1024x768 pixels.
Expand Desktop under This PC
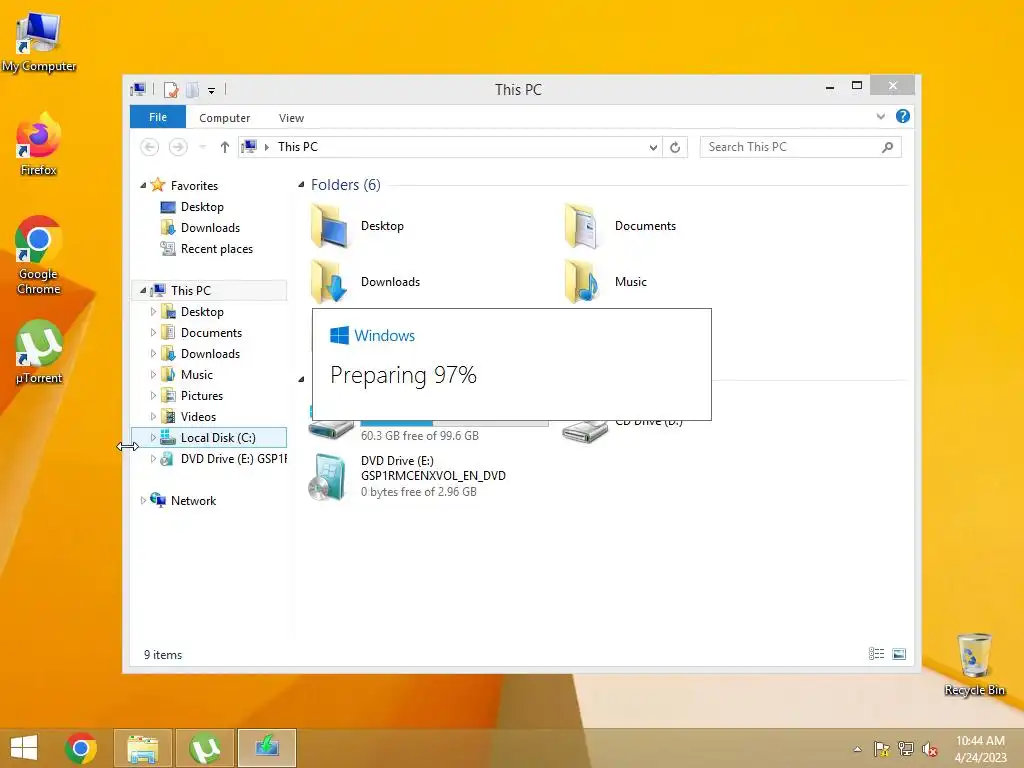click(x=153, y=312)
